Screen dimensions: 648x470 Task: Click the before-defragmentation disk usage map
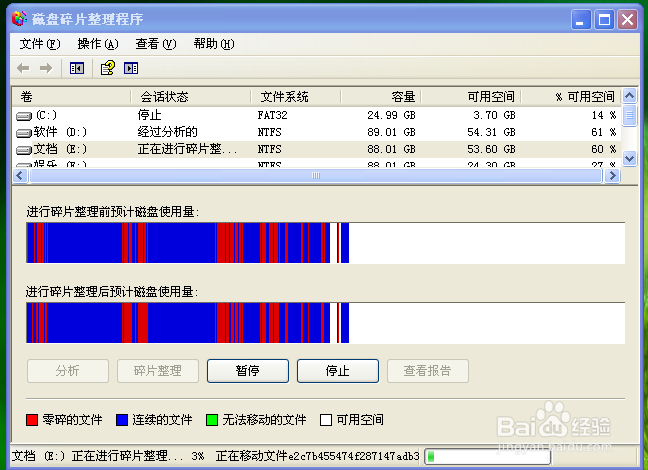pyautogui.click(x=326, y=243)
